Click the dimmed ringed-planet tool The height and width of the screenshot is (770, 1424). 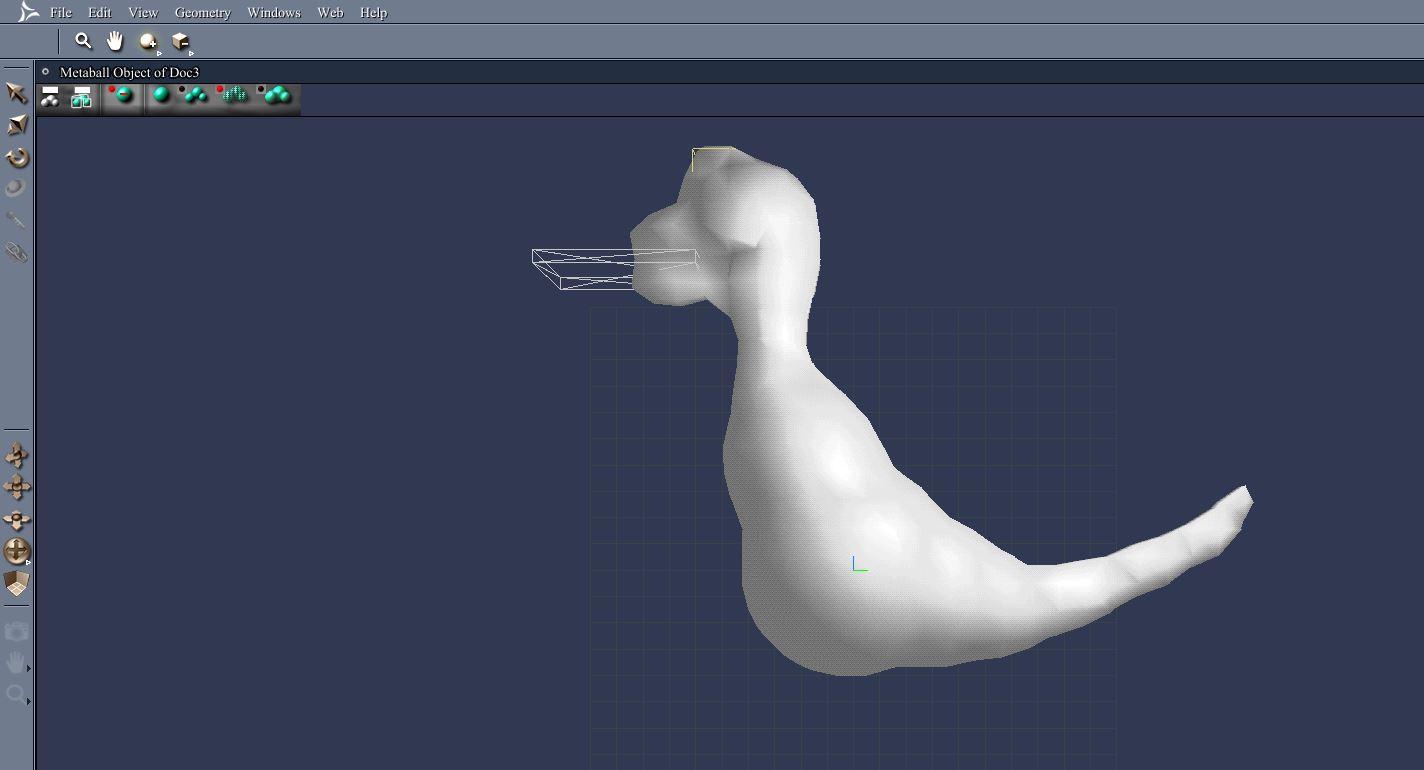(x=16, y=188)
